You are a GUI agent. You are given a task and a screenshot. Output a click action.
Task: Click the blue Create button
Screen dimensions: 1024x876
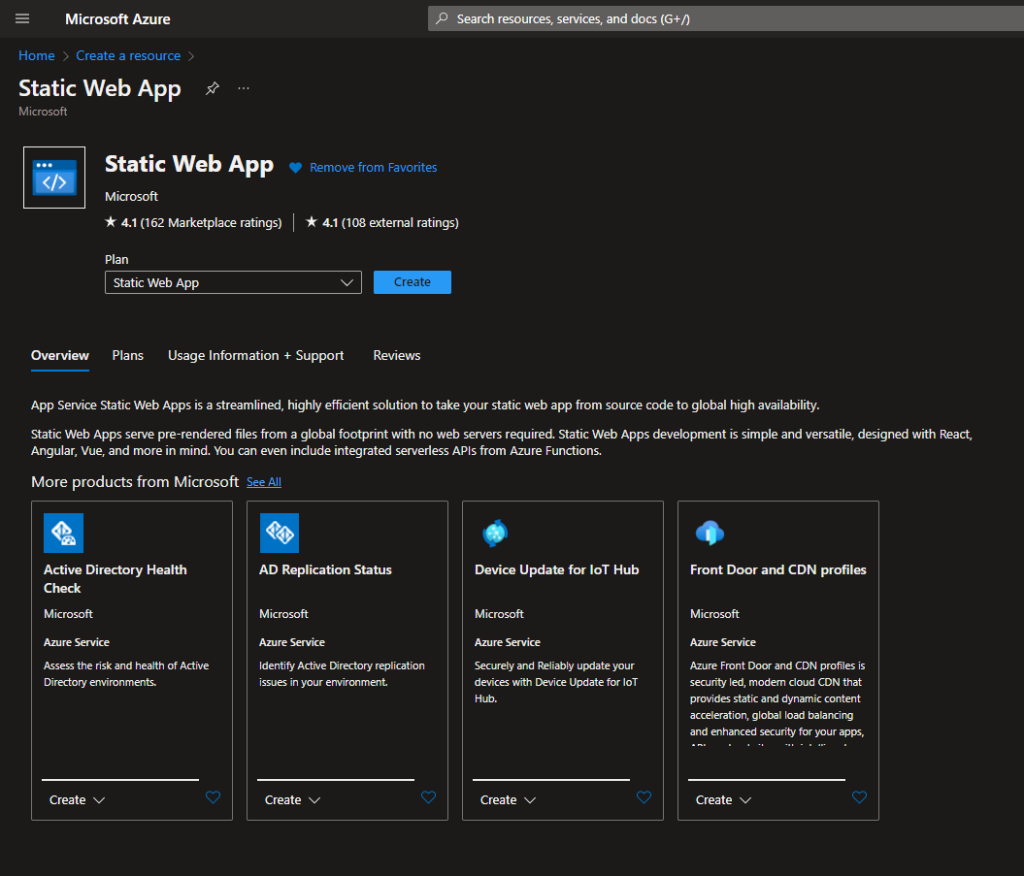412,282
